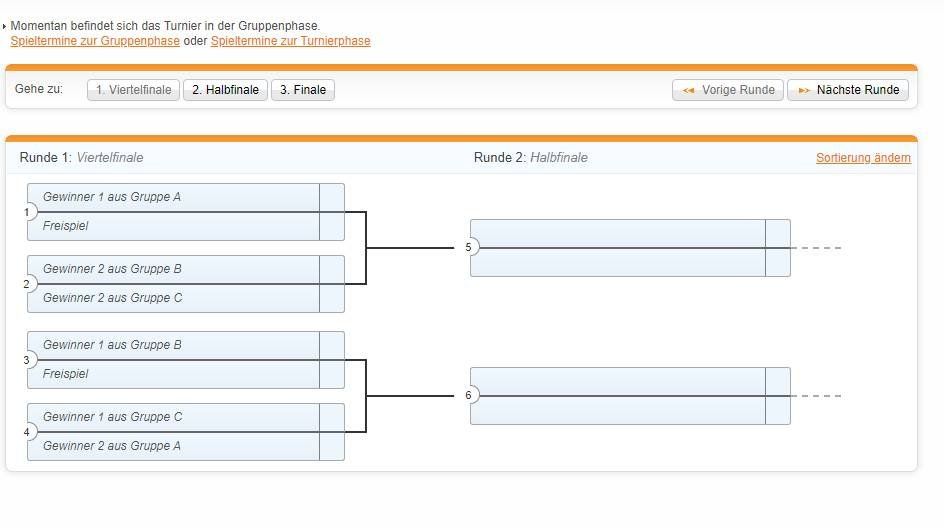Click the semifinal match 6 circle marker
Viewport: 944px width, 528px height.
[469, 395]
